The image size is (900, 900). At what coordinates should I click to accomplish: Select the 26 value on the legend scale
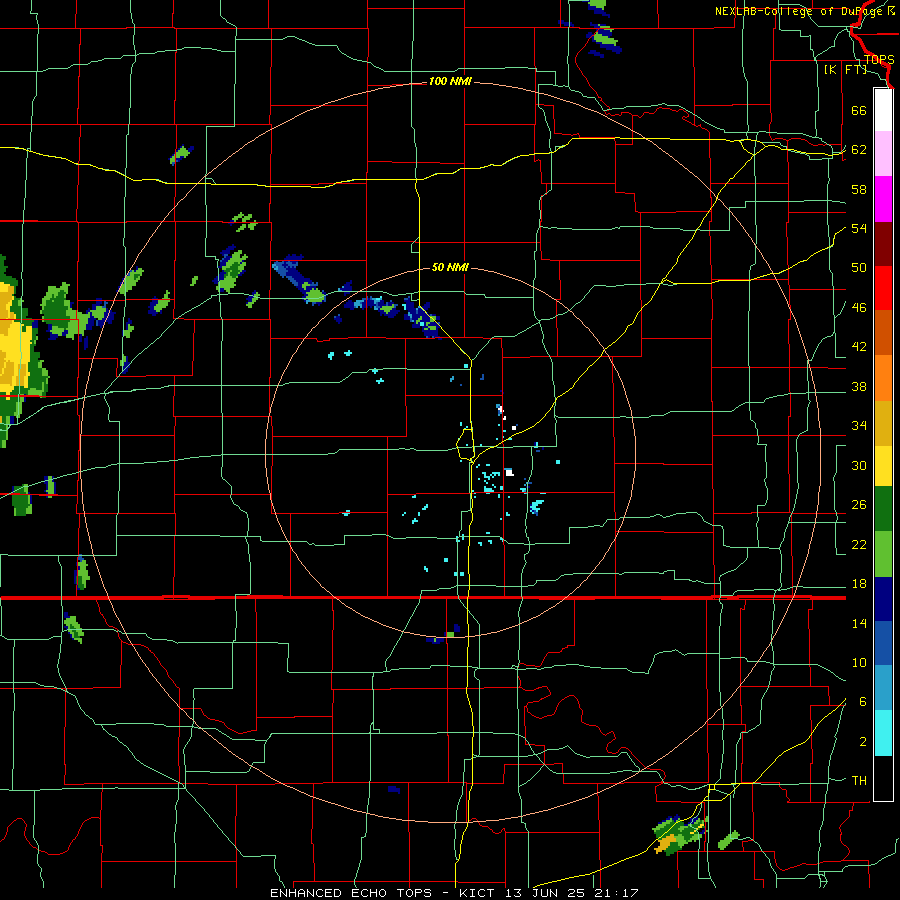click(x=859, y=505)
